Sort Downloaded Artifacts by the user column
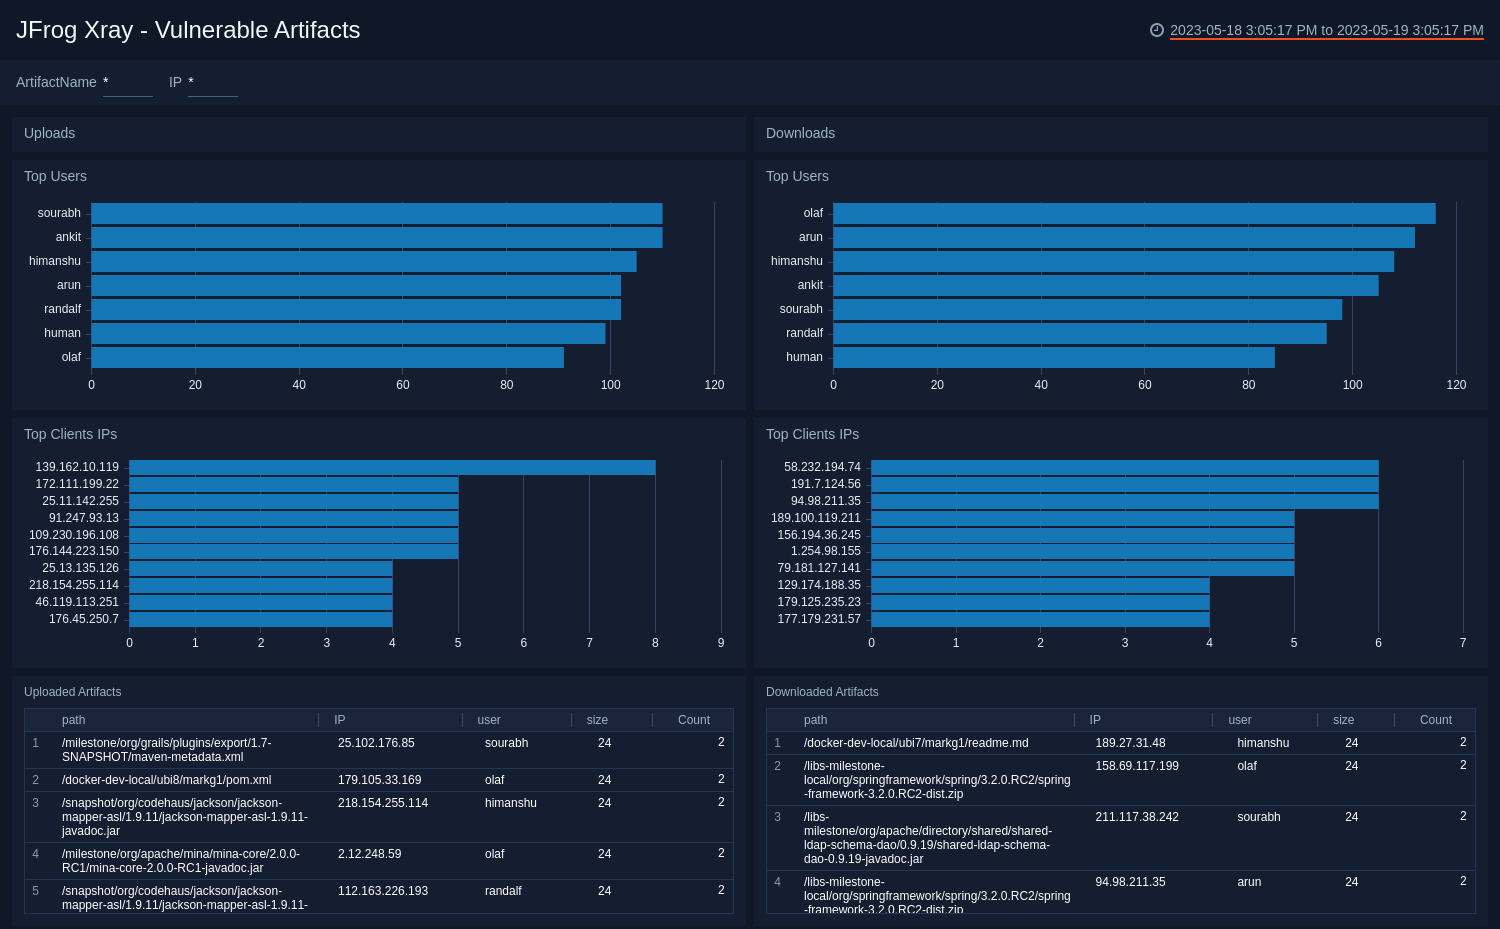 [1240, 720]
